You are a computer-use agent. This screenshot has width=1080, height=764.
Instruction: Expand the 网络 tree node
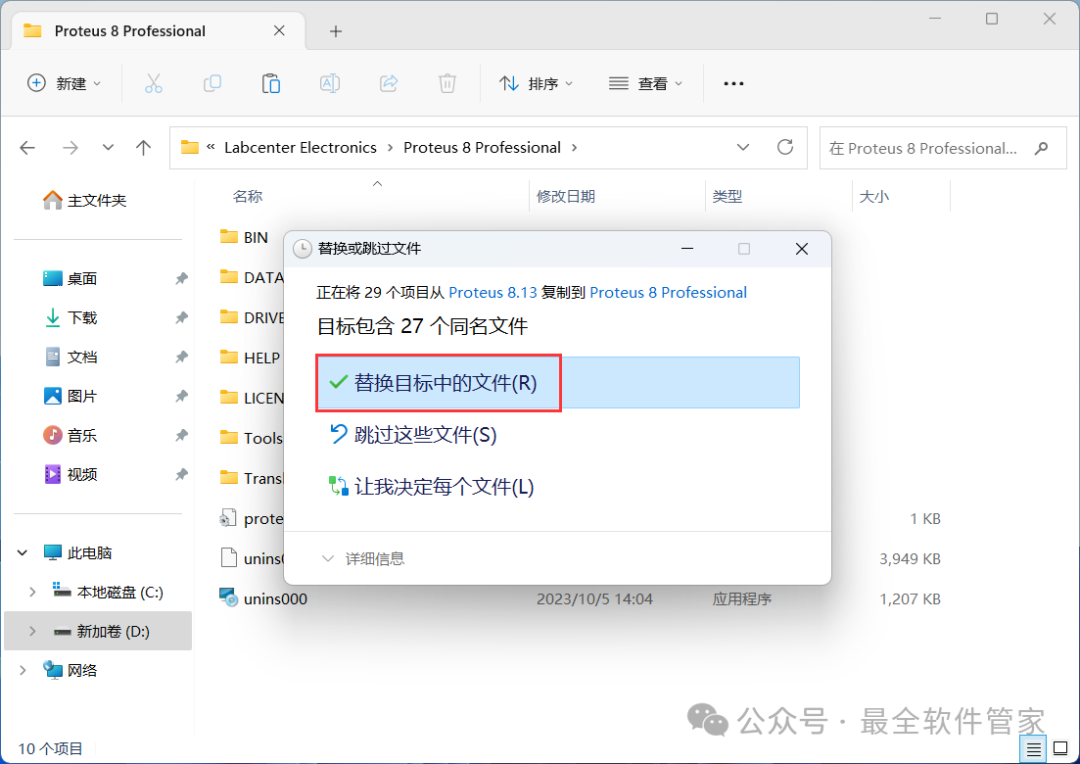click(x=22, y=670)
